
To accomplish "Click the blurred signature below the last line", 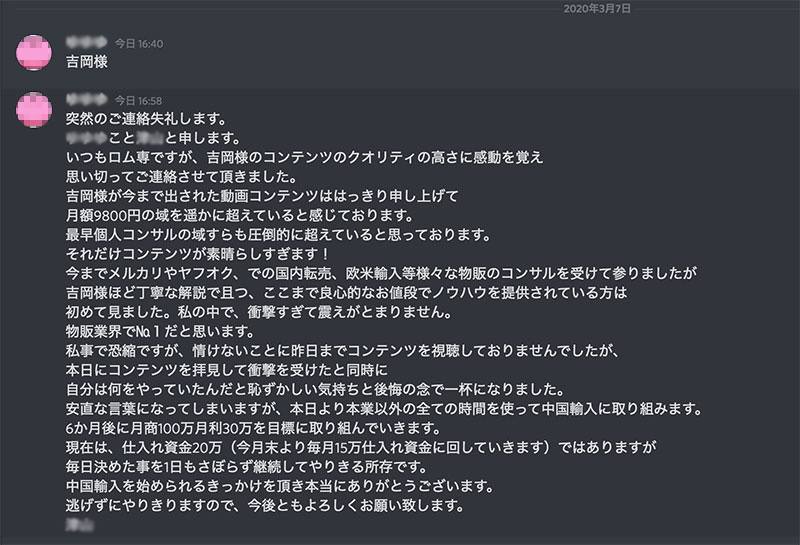I will (80, 525).
